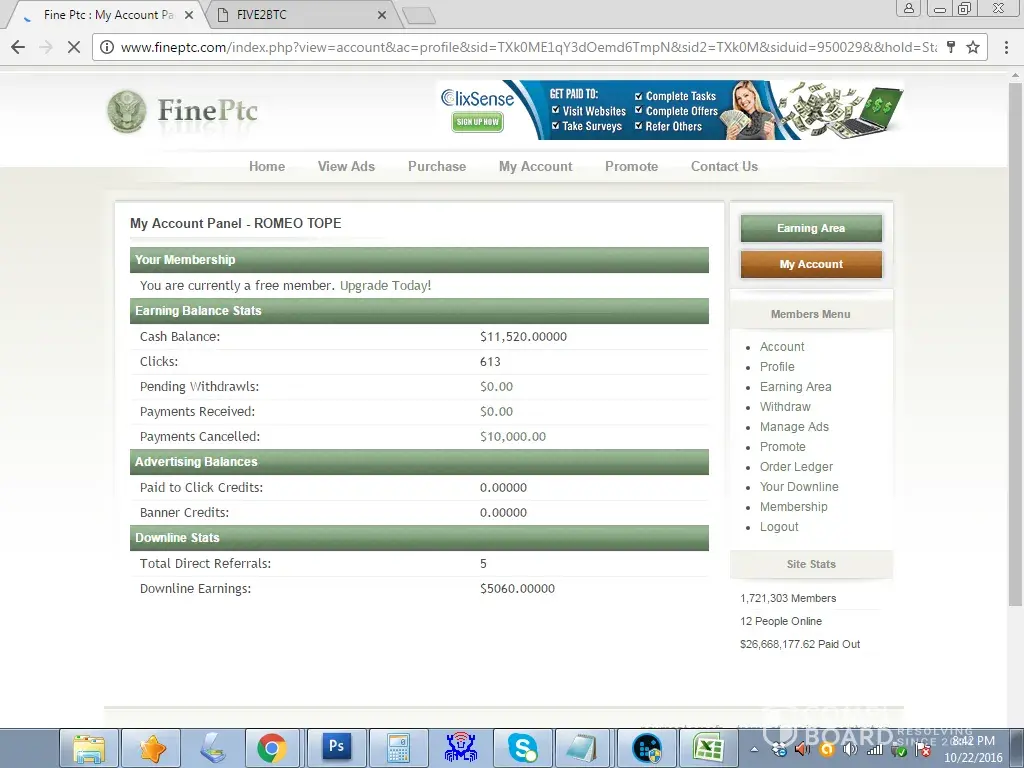Open Purchase in navigation bar
Viewport: 1024px width, 768px height.
(437, 167)
